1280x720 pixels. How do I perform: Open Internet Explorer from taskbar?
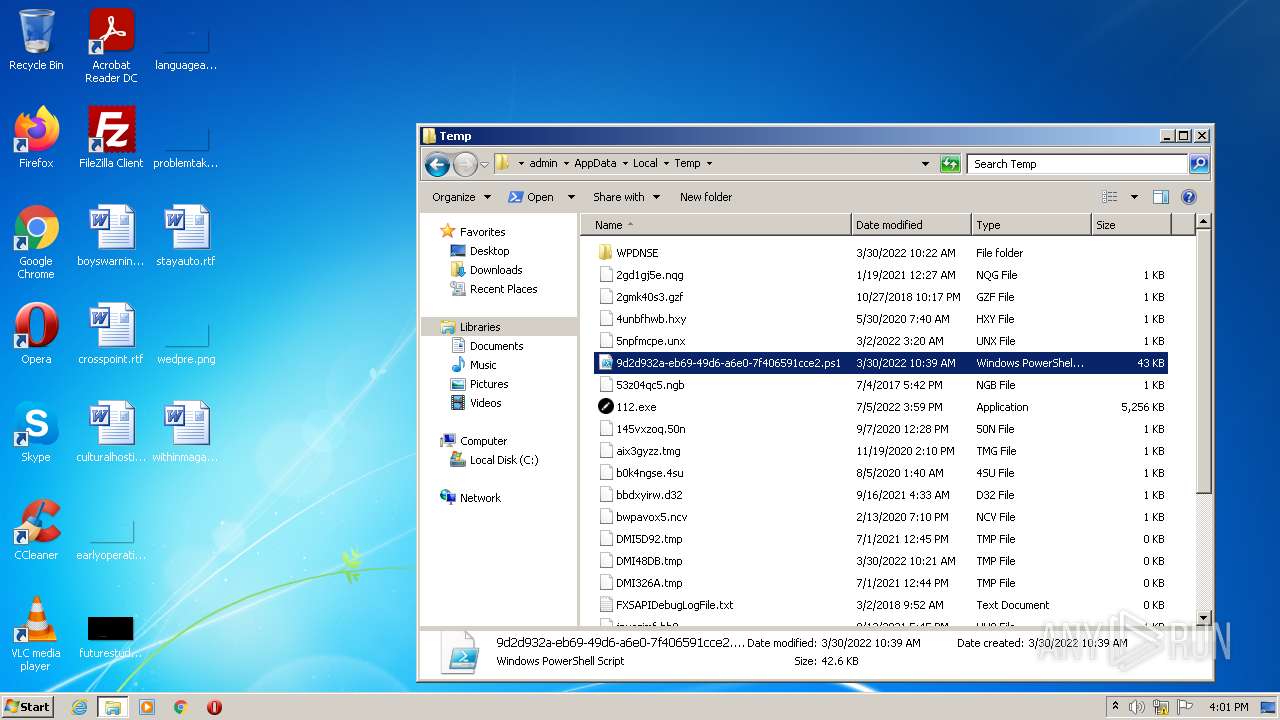[79, 707]
